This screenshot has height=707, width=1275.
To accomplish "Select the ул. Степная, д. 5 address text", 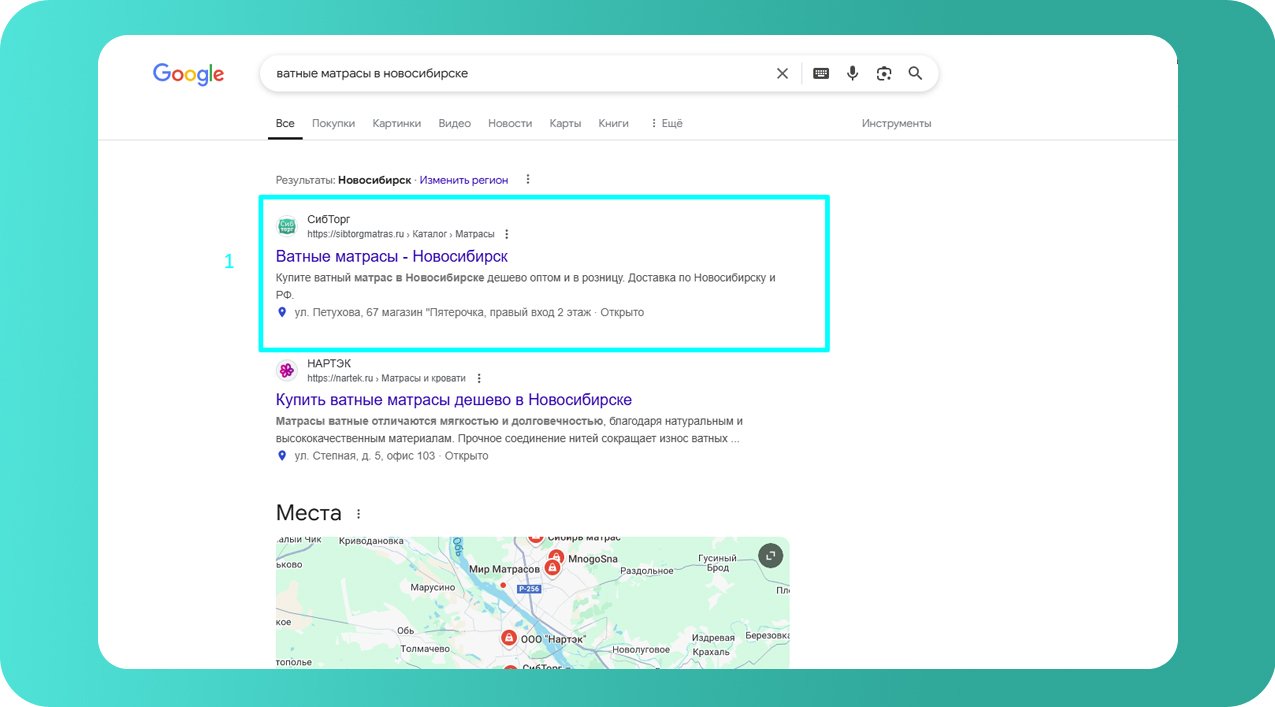I will click(x=365, y=456).
